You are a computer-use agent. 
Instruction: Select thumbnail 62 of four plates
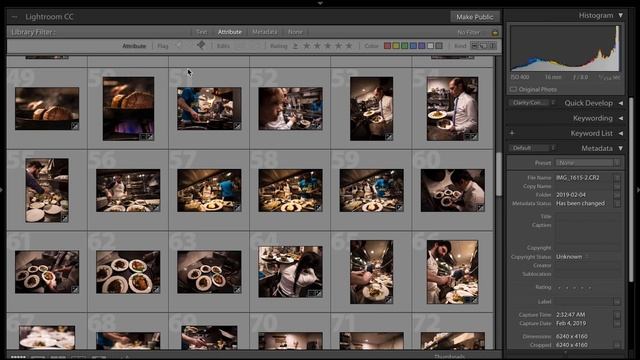point(128,272)
